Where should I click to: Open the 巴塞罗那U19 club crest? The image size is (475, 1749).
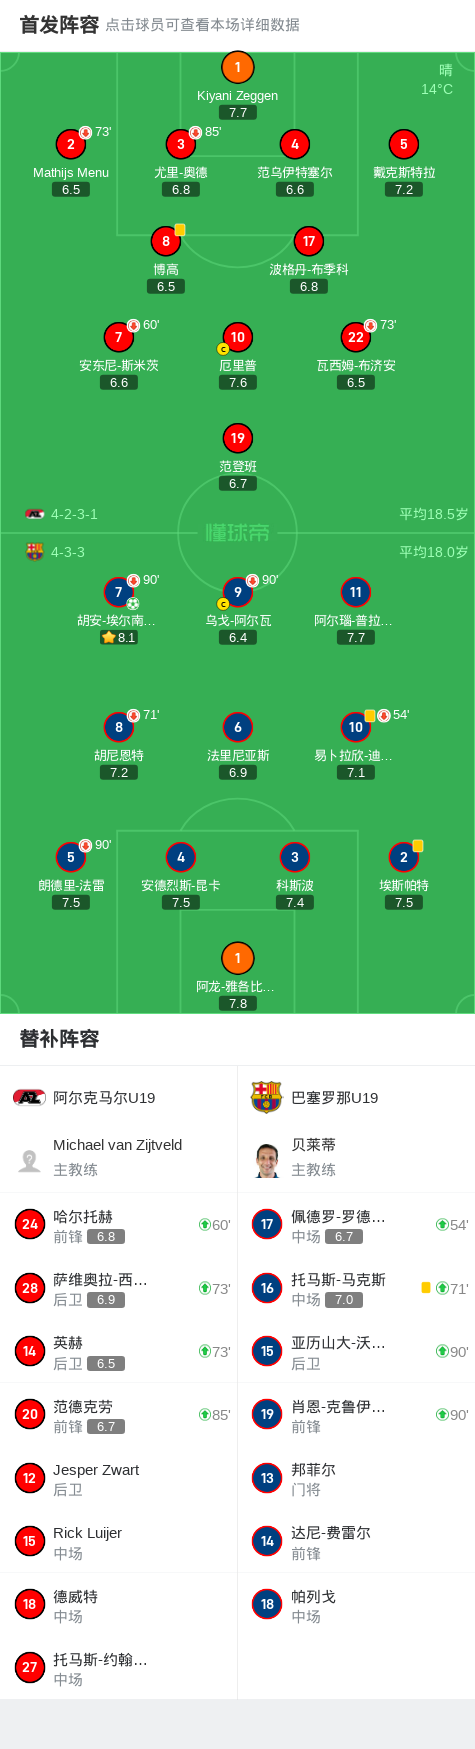[x=266, y=1097]
